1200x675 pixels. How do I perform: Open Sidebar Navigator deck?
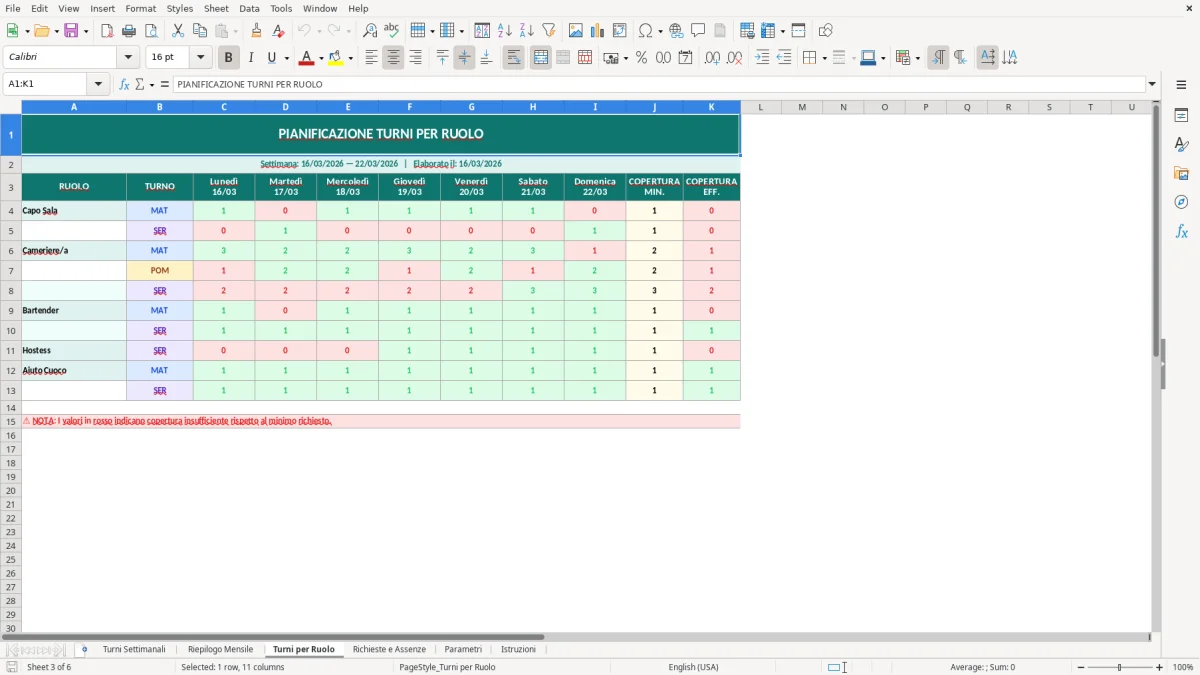pyautogui.click(x=1181, y=203)
